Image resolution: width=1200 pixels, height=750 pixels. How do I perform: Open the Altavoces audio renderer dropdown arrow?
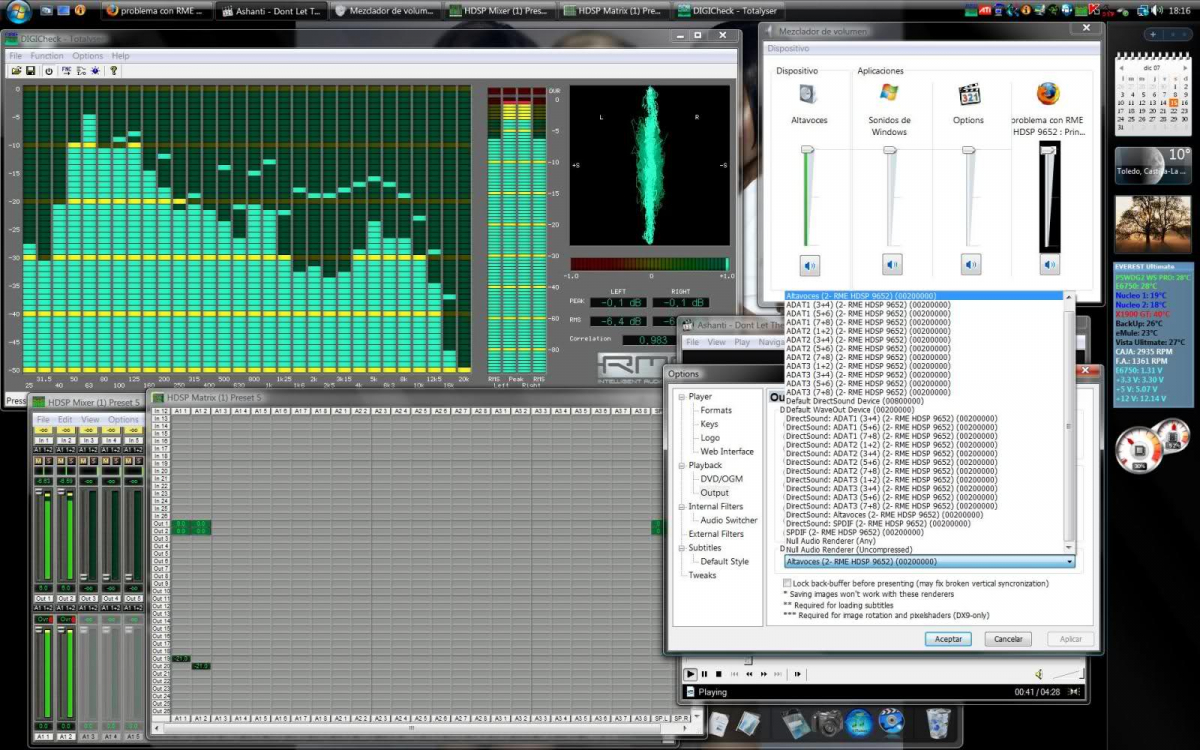(x=1070, y=562)
